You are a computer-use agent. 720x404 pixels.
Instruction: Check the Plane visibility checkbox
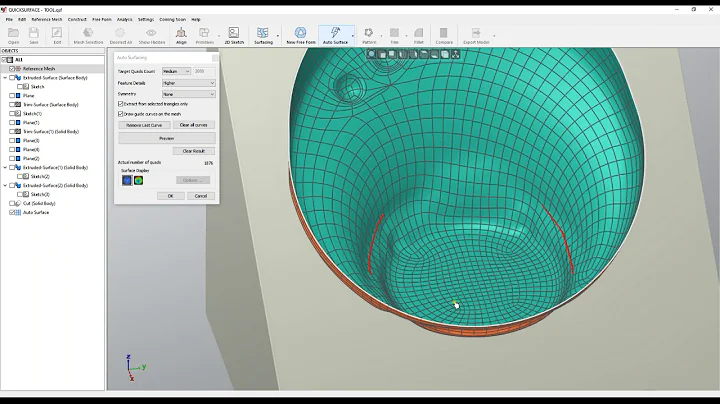[12, 95]
